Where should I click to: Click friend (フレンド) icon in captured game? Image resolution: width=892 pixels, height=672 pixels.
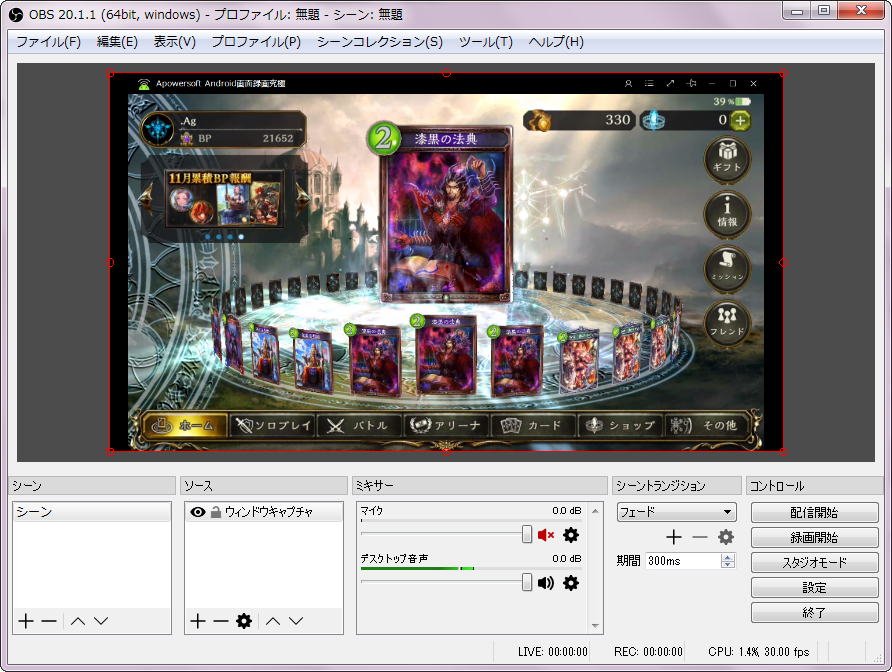pyautogui.click(x=728, y=322)
